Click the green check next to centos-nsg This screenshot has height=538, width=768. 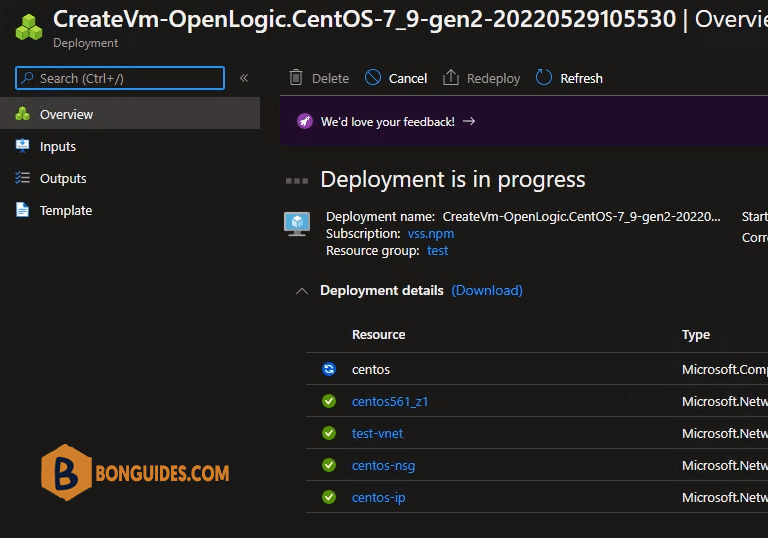329,465
